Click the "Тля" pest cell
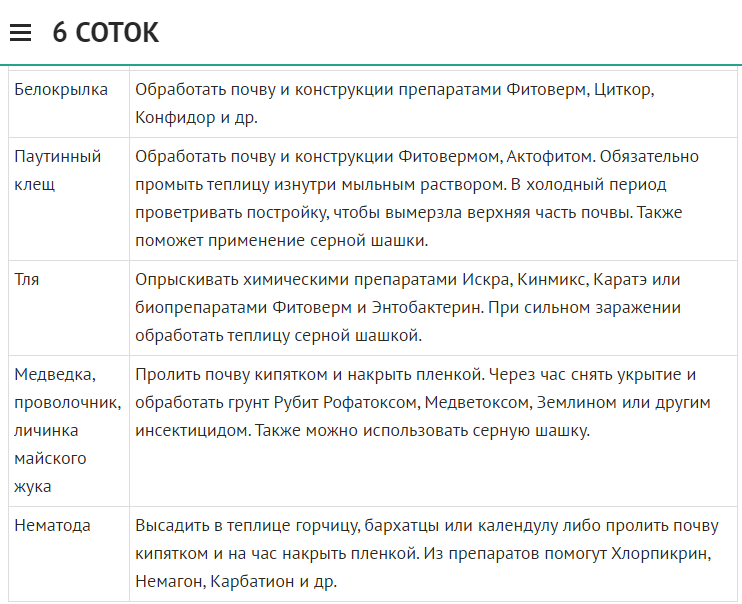This screenshot has height=604, width=742. [25, 279]
